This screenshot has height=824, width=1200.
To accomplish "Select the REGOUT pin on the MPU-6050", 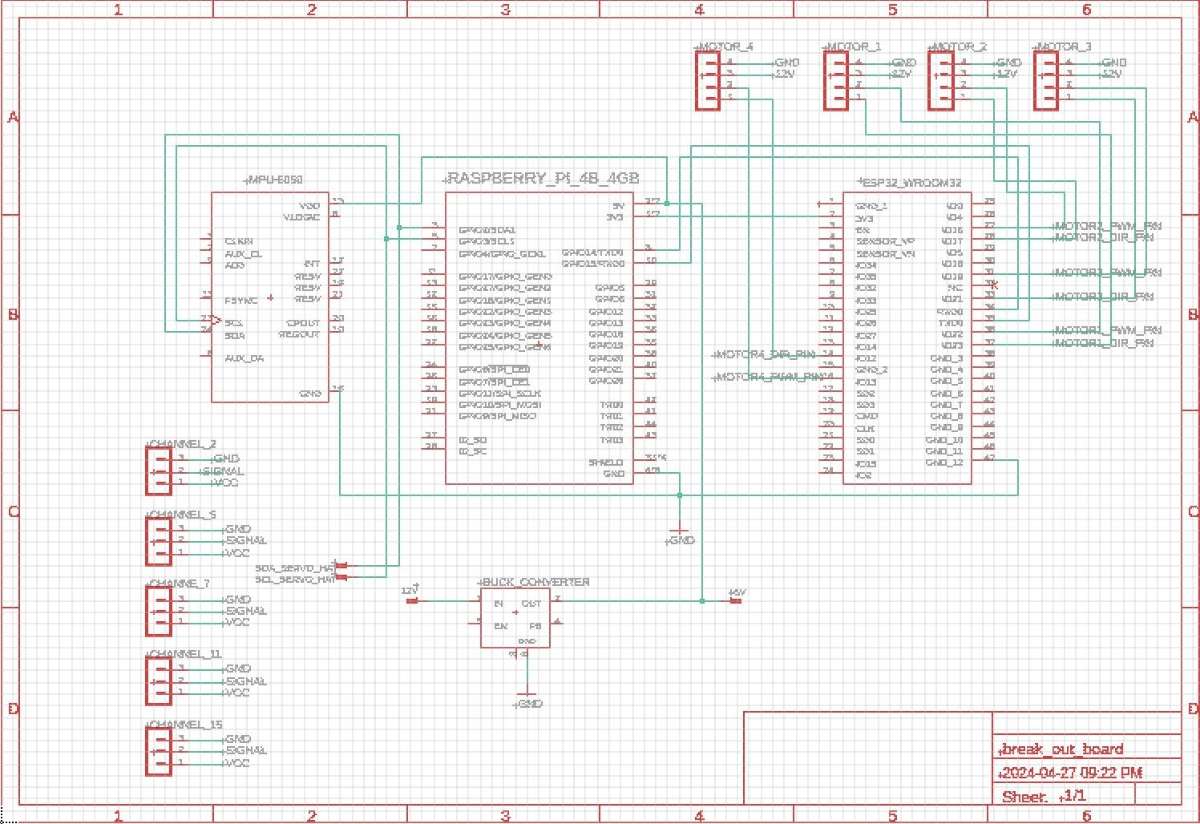I will [300, 334].
